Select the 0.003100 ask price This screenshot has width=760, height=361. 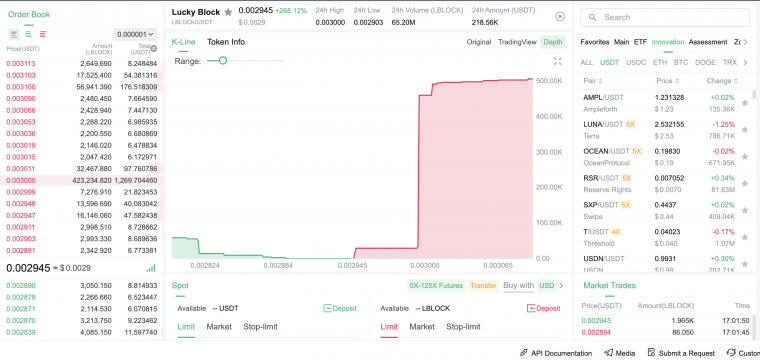tap(21, 87)
